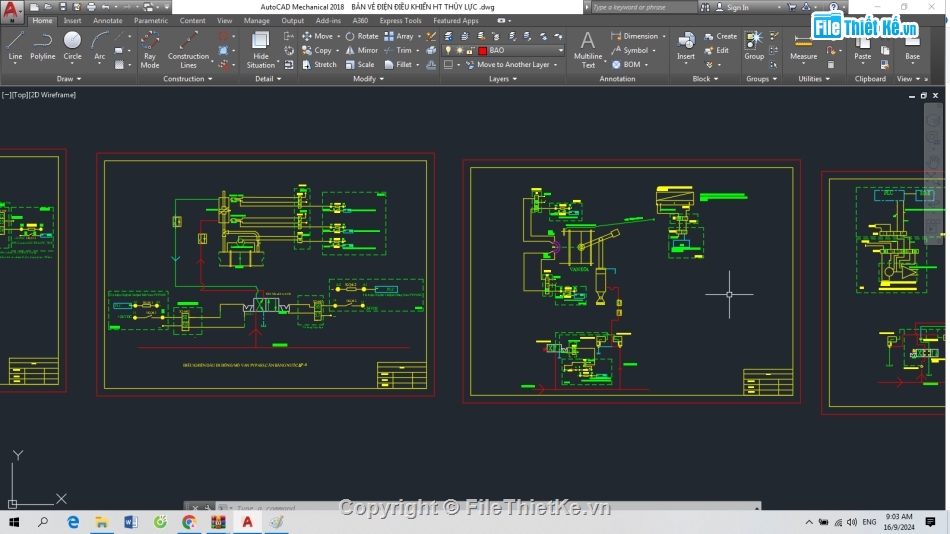Select the Stretch tool

pyautogui.click(x=319, y=64)
